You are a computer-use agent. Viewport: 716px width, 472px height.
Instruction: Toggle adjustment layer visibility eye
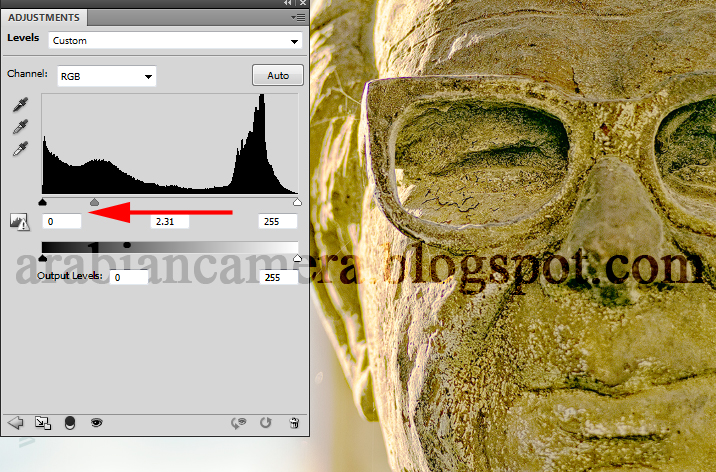click(x=96, y=423)
